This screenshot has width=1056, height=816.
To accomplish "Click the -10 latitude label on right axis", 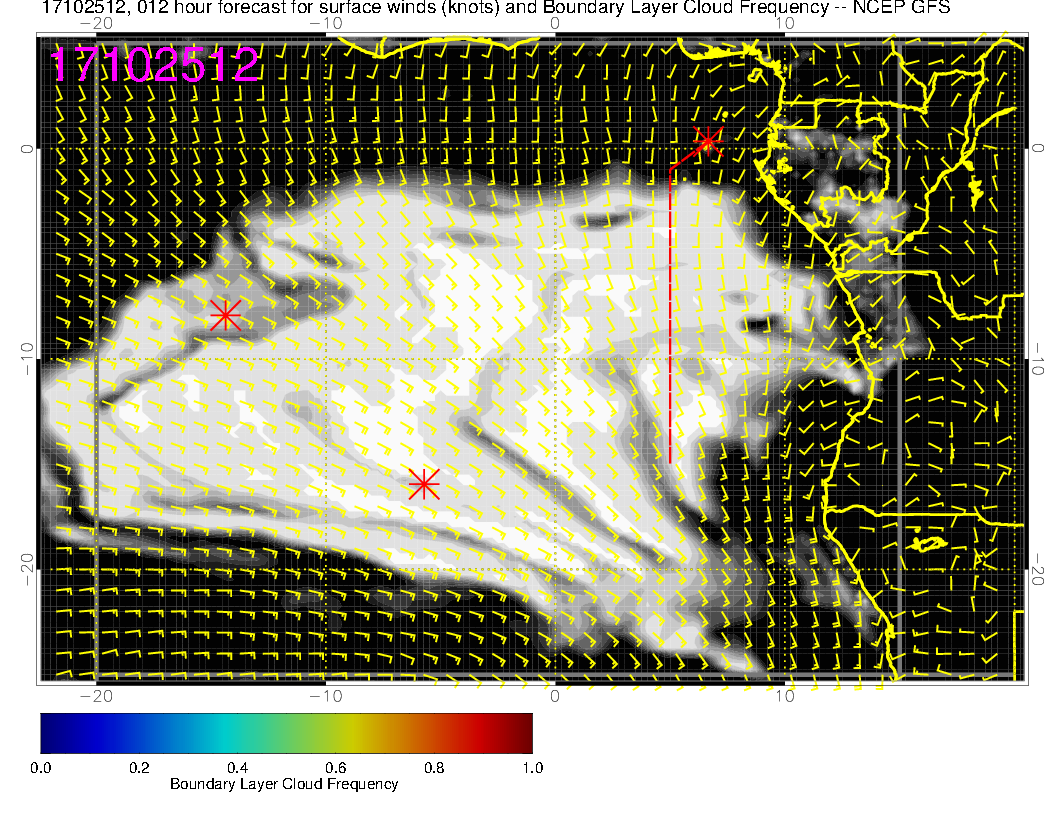I will (1038, 359).
